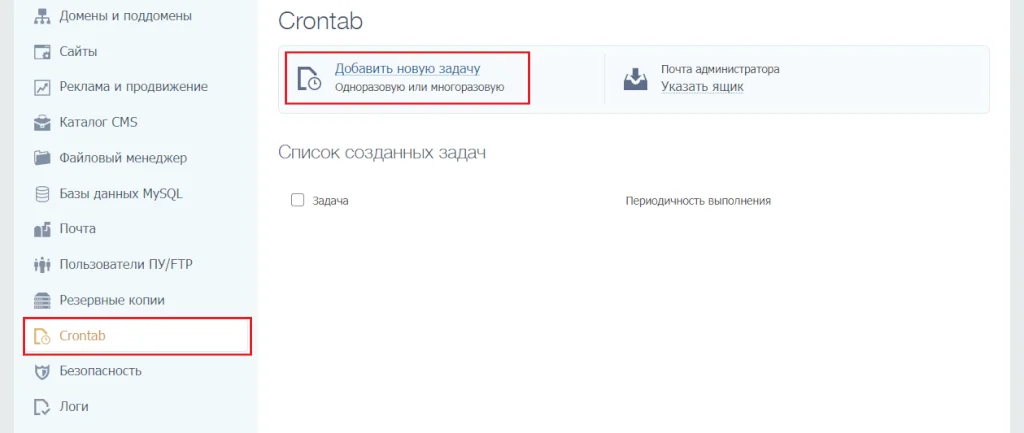The image size is (1024, 433).
Task: Select the Crontab item in sidebar
Action: (82, 336)
